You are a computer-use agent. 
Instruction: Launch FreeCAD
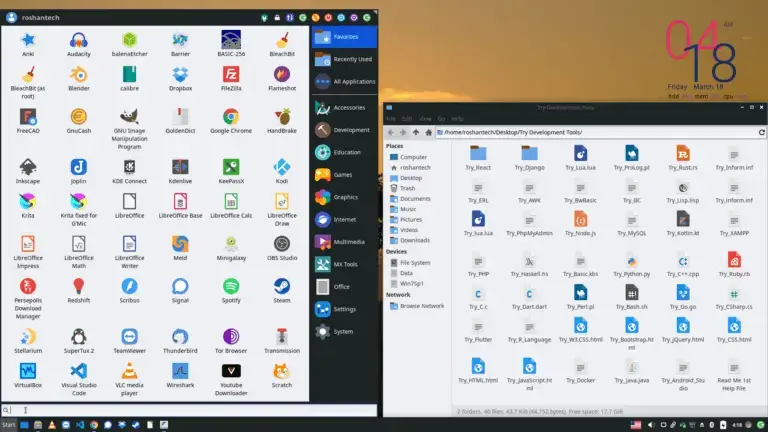tap(28, 121)
